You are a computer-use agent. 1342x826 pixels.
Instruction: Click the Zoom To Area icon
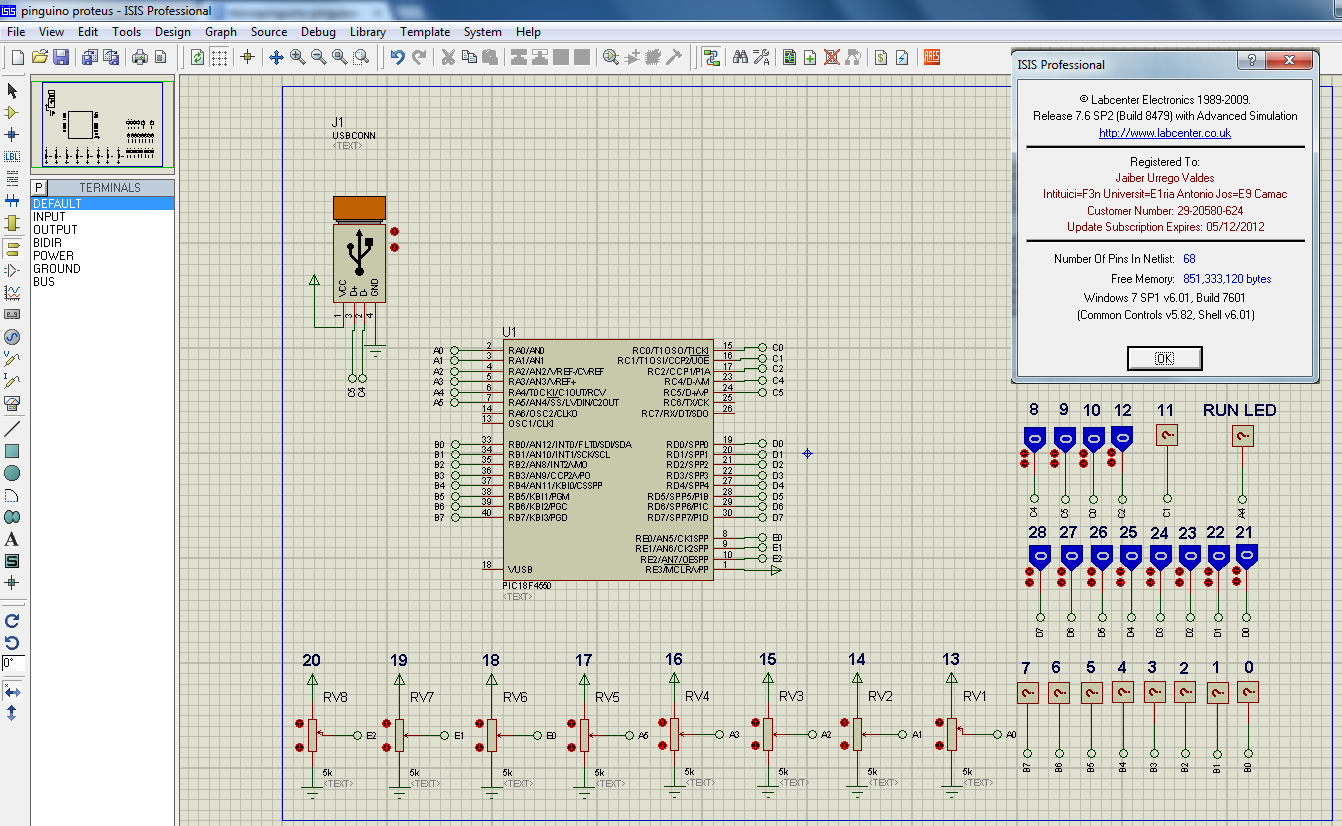[x=361, y=57]
